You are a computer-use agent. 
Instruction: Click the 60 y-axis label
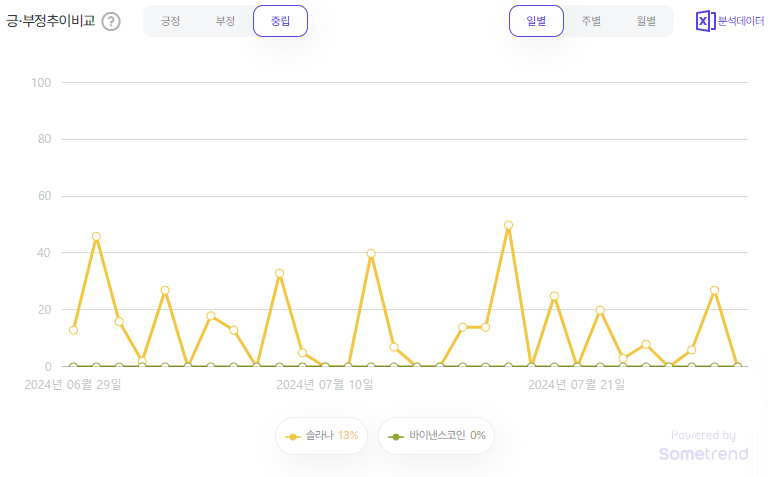click(45, 196)
